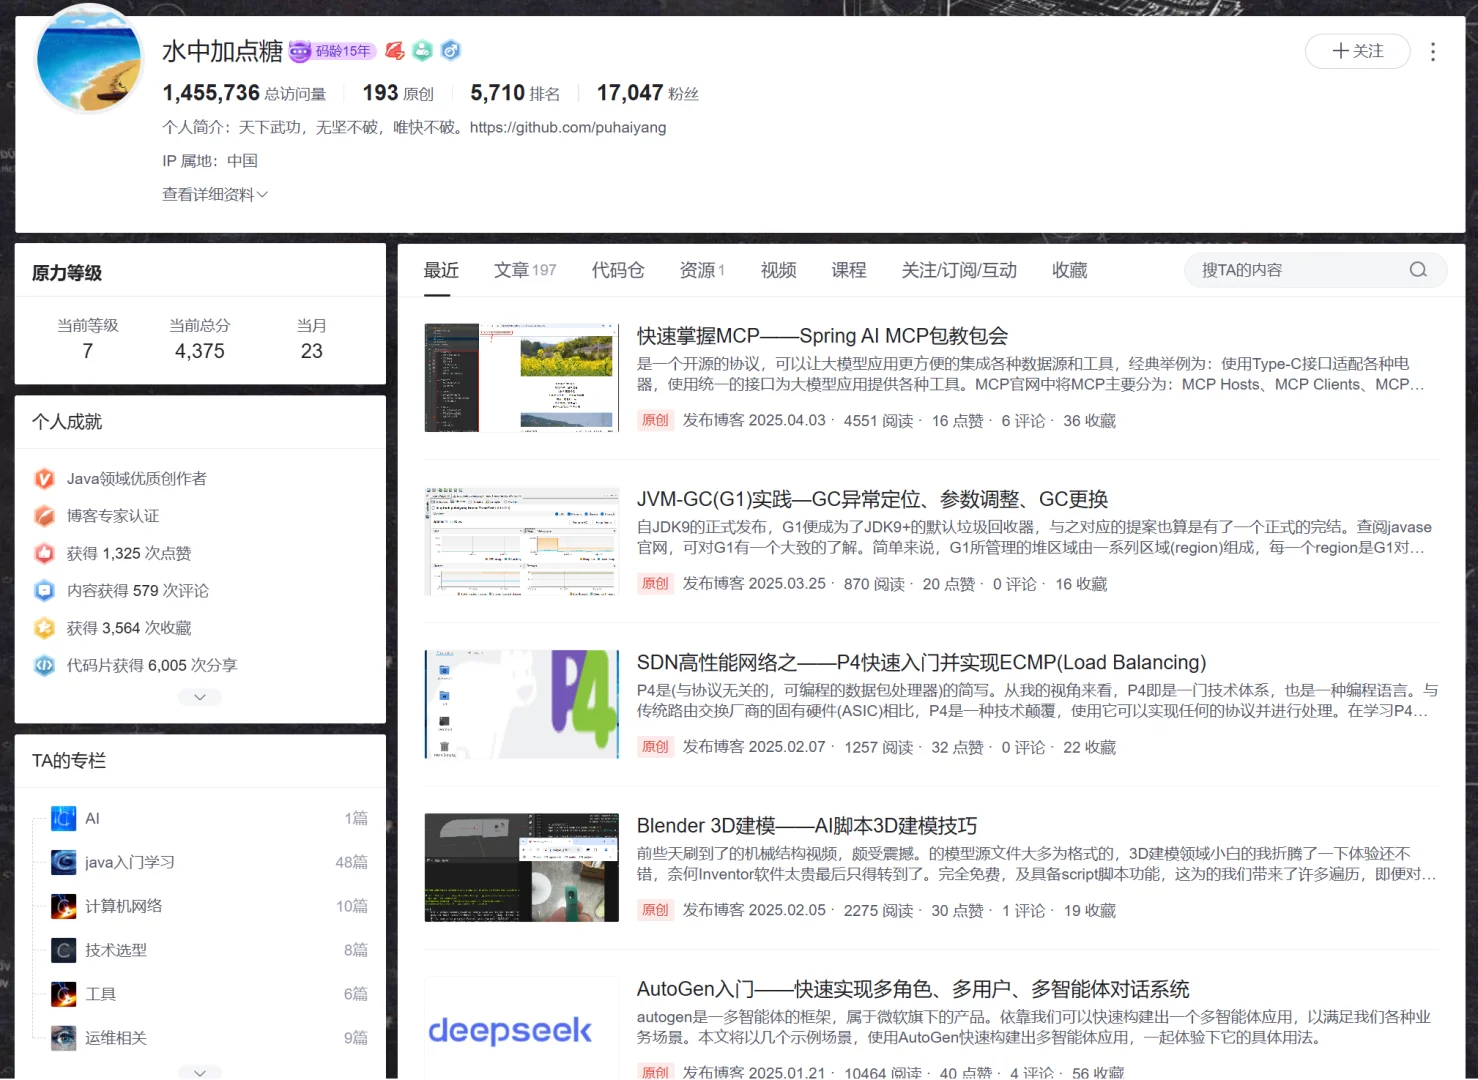The image size is (1478, 1080).
Task: Click the likes badge showing 1,325 点赞
Action: 44,553
